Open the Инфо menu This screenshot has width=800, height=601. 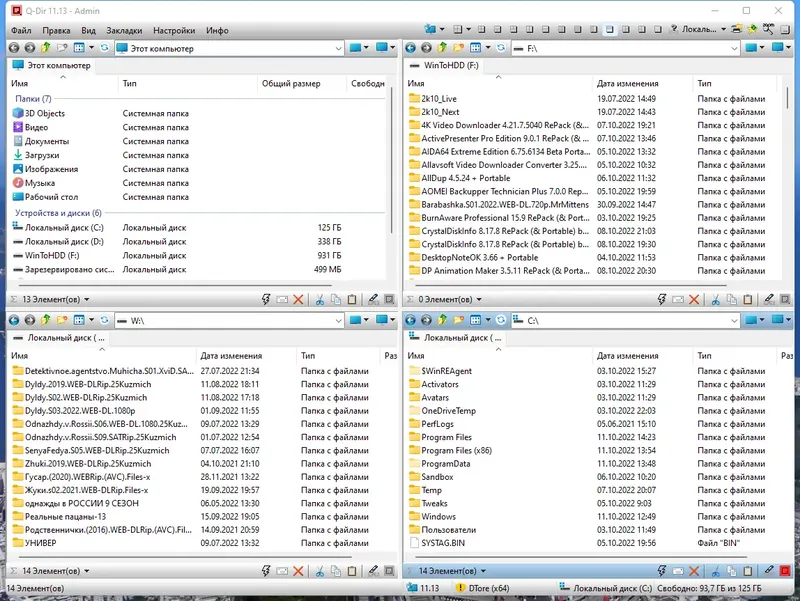coord(217,31)
